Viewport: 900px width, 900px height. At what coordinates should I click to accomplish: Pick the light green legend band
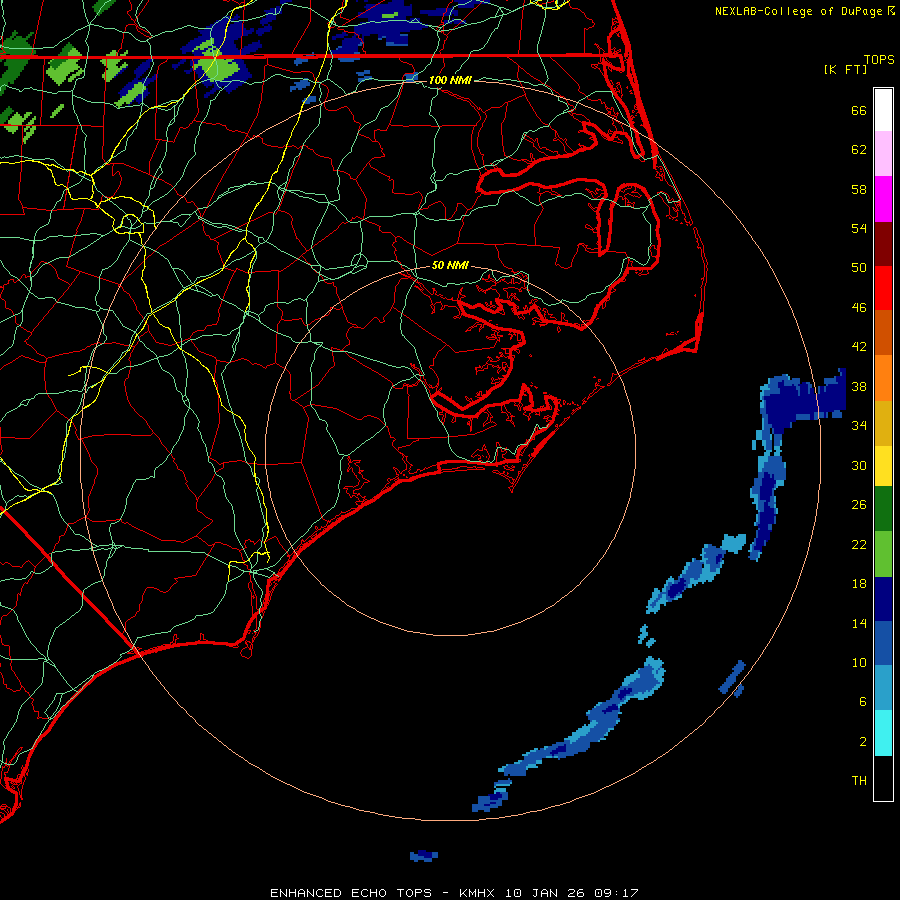point(883,554)
